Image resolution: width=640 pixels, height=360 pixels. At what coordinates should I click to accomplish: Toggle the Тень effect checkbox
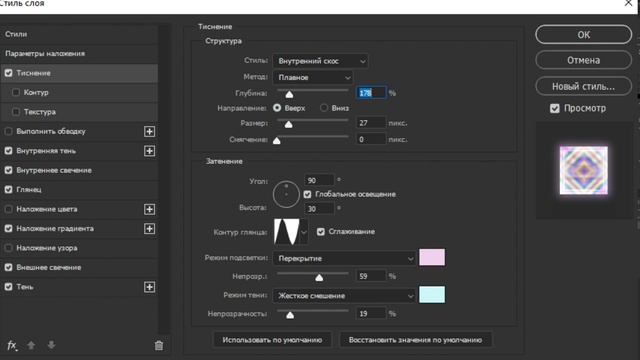[x=9, y=287]
